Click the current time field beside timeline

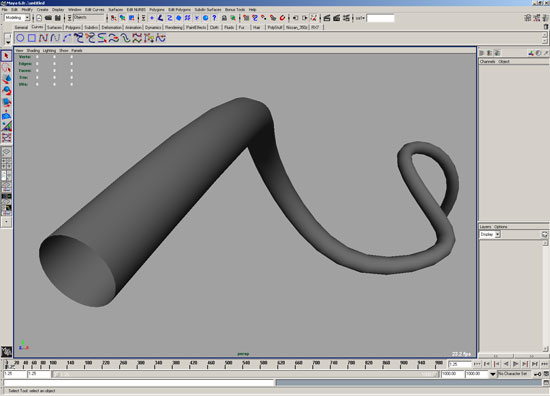tap(460, 364)
